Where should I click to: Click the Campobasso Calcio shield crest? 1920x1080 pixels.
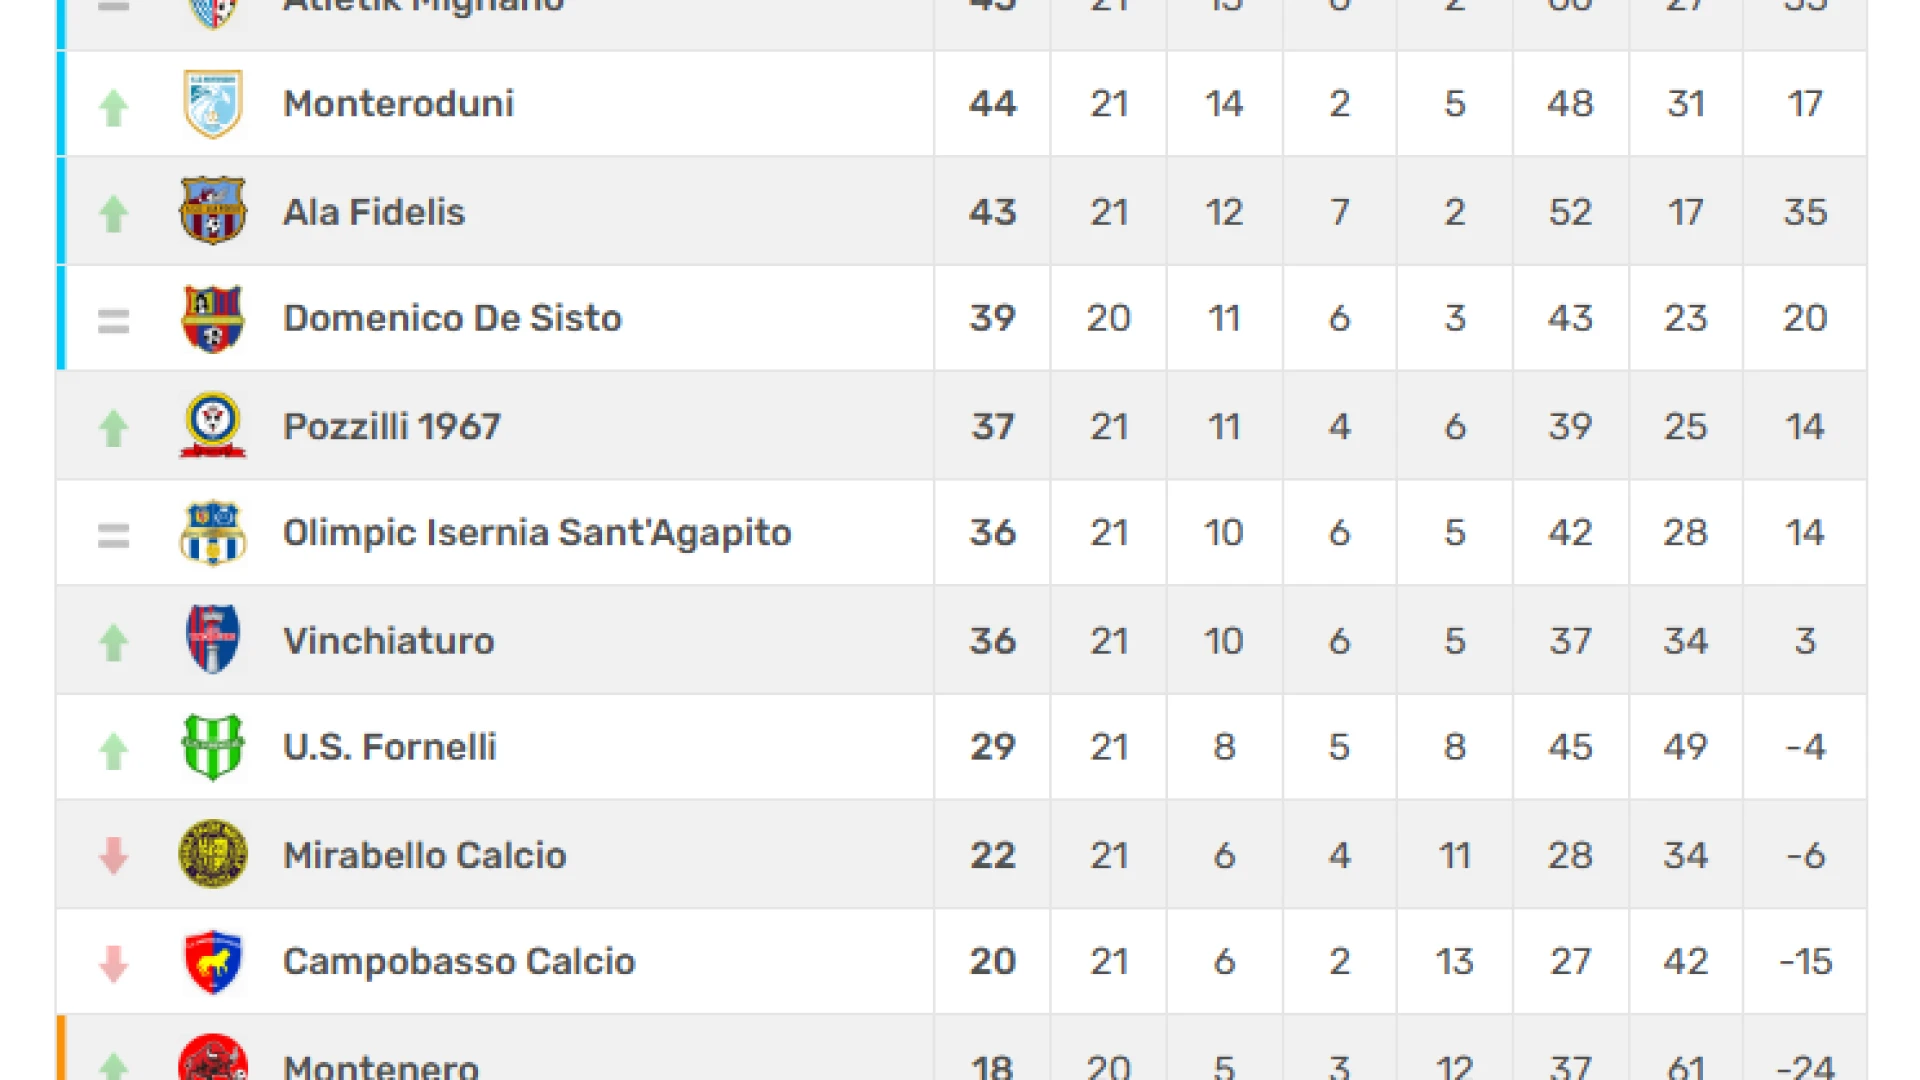pos(213,962)
